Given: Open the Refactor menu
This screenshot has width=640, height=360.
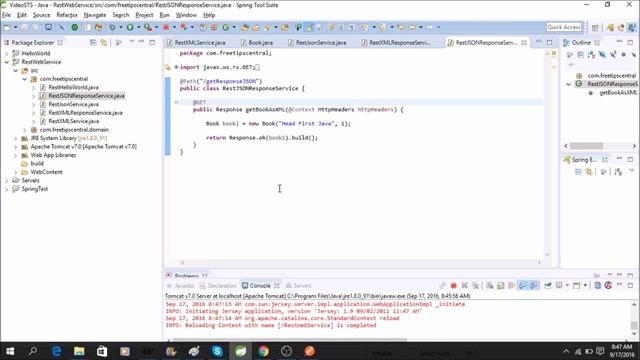Looking at the screenshot, I should point(67,15).
